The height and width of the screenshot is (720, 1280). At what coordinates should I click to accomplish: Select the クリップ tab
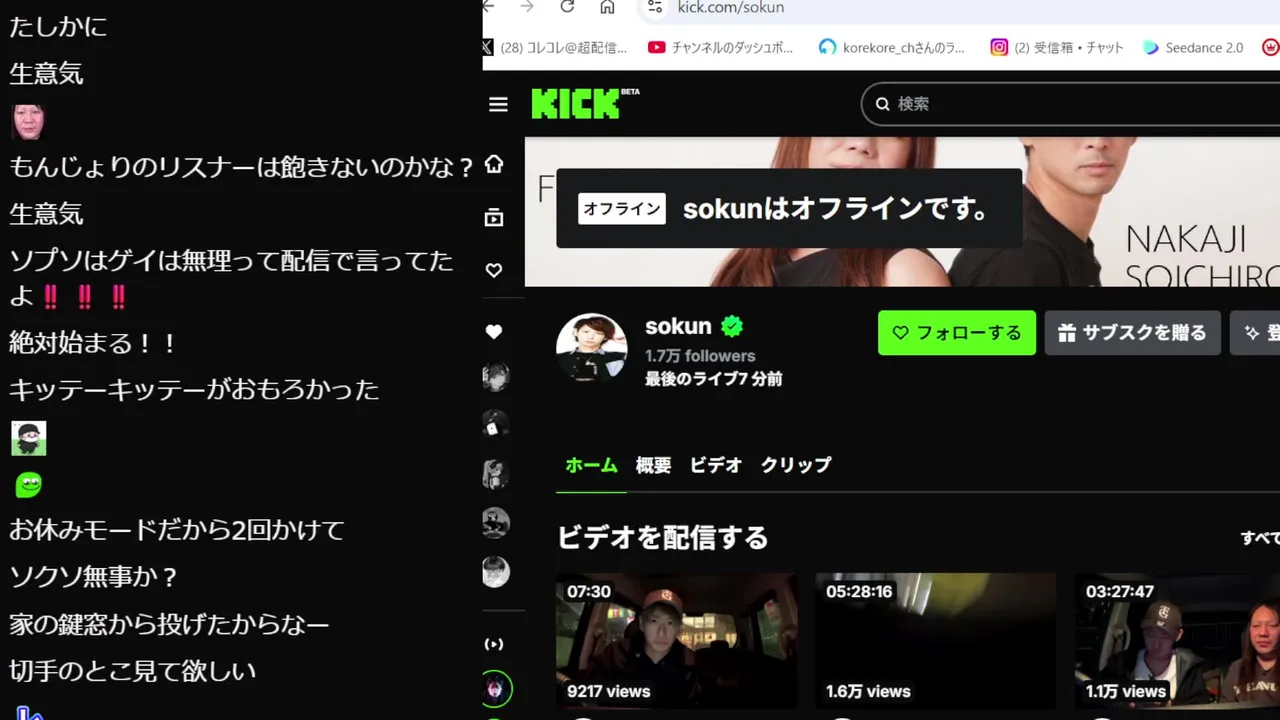tap(796, 465)
